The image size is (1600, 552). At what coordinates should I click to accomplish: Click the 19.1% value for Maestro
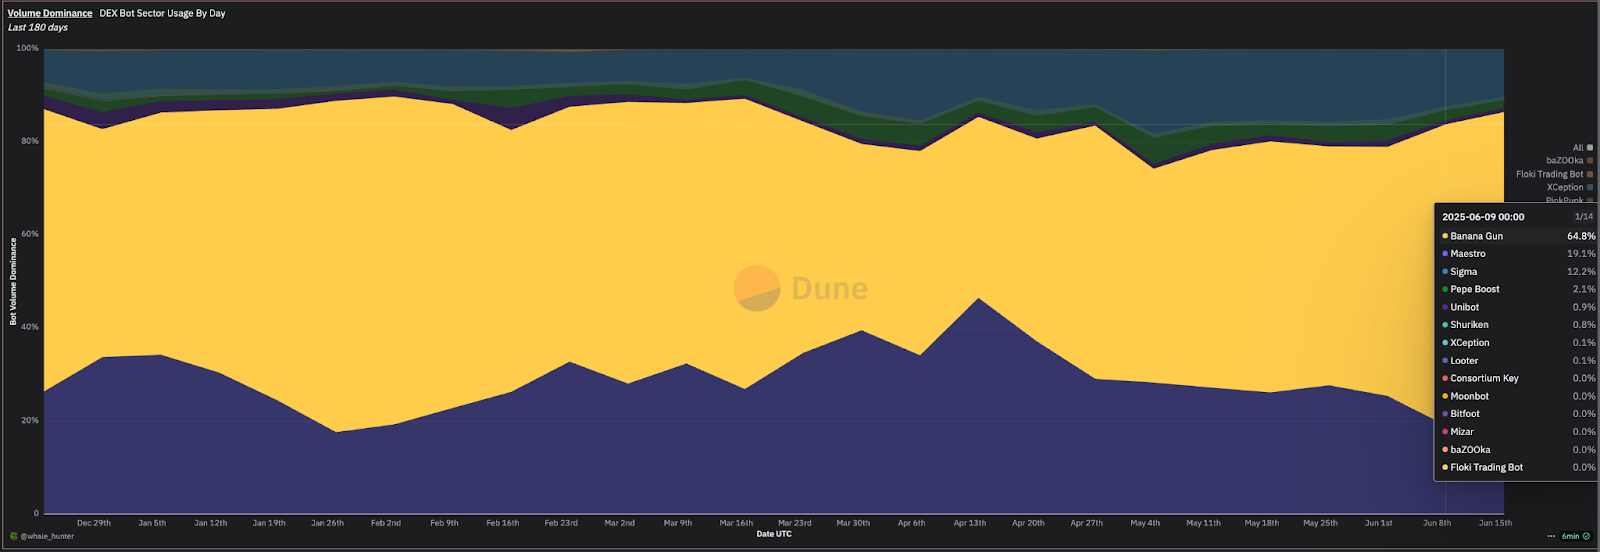tap(1581, 254)
